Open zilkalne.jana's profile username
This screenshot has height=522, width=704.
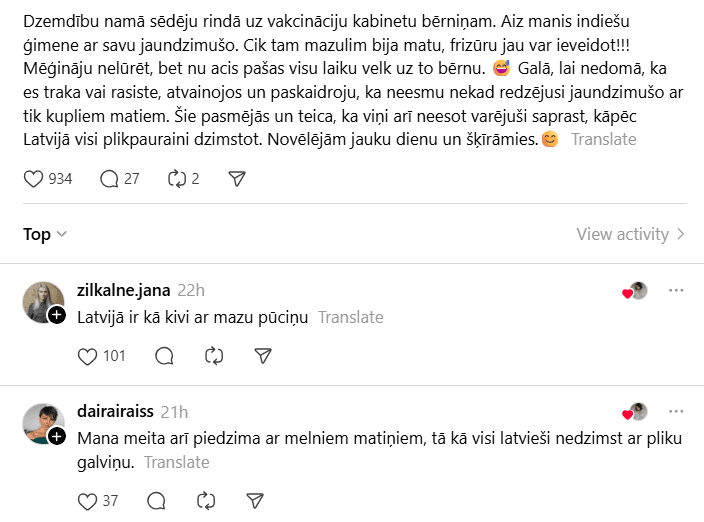point(122,290)
